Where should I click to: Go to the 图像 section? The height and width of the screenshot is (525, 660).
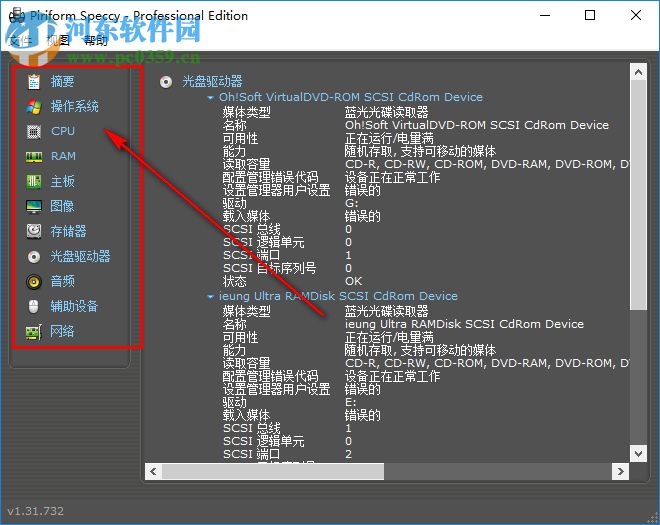62,206
